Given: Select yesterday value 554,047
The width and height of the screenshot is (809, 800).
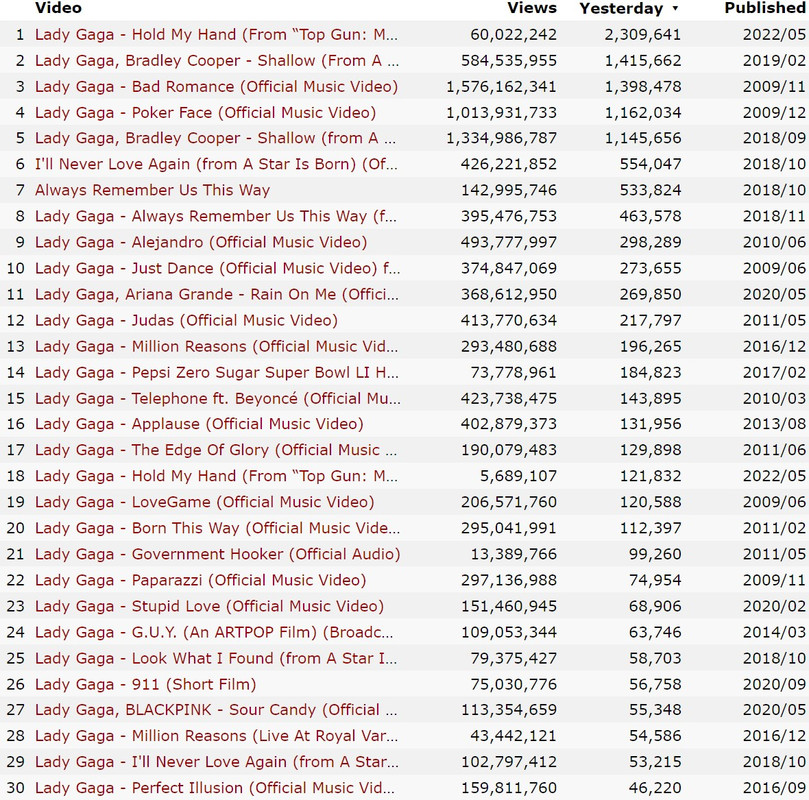Looking at the screenshot, I should click(x=651, y=164).
